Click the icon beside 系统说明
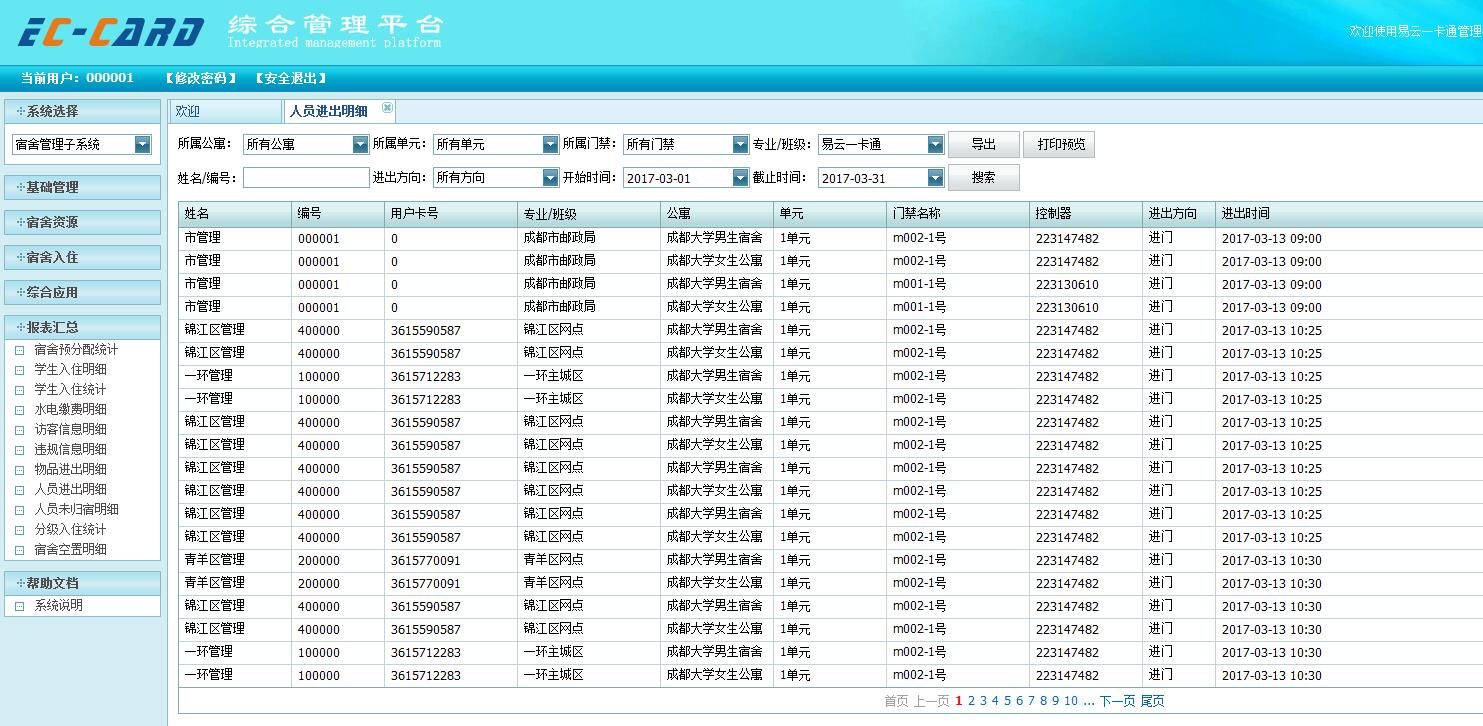The image size is (1483, 726). 19,606
